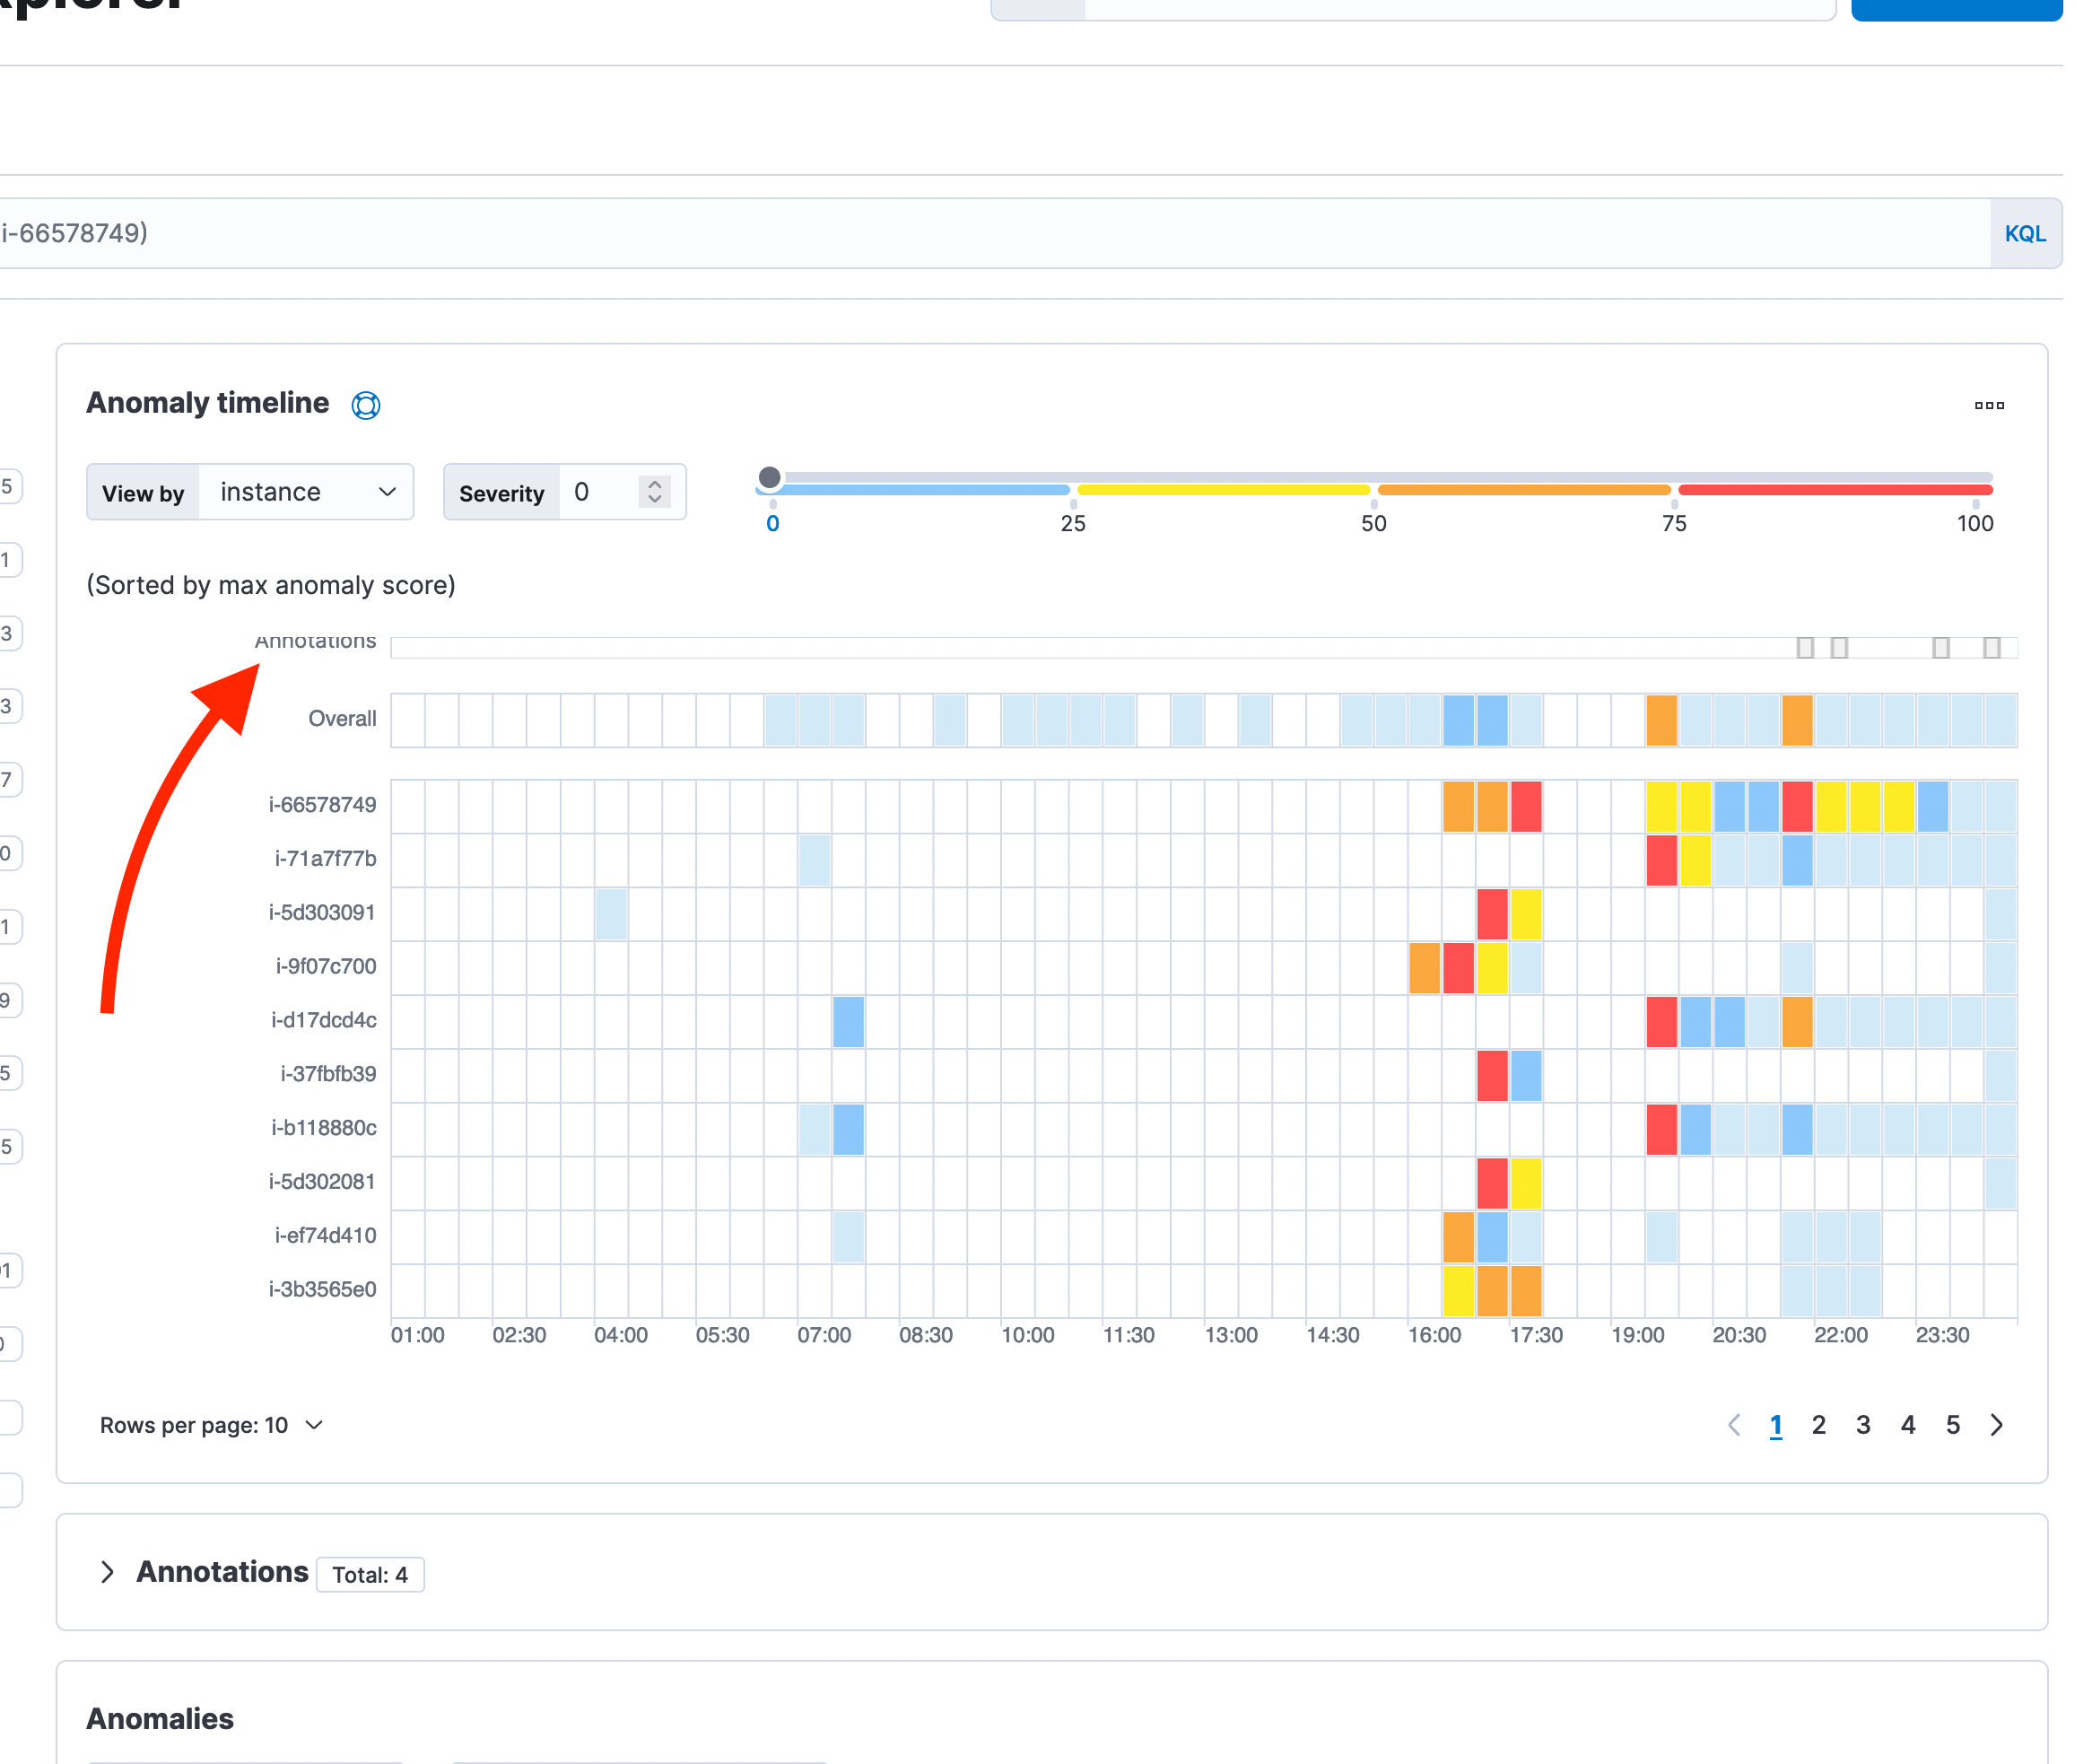Increase Severity using the stepper up arrow

click(x=654, y=483)
